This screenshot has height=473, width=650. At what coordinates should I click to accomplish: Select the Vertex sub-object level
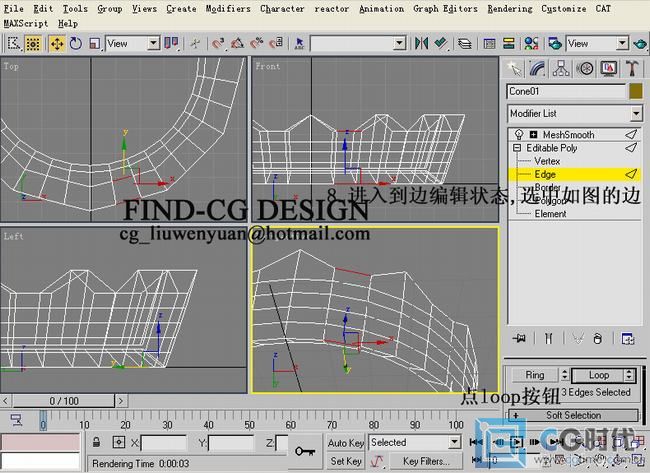(547, 161)
